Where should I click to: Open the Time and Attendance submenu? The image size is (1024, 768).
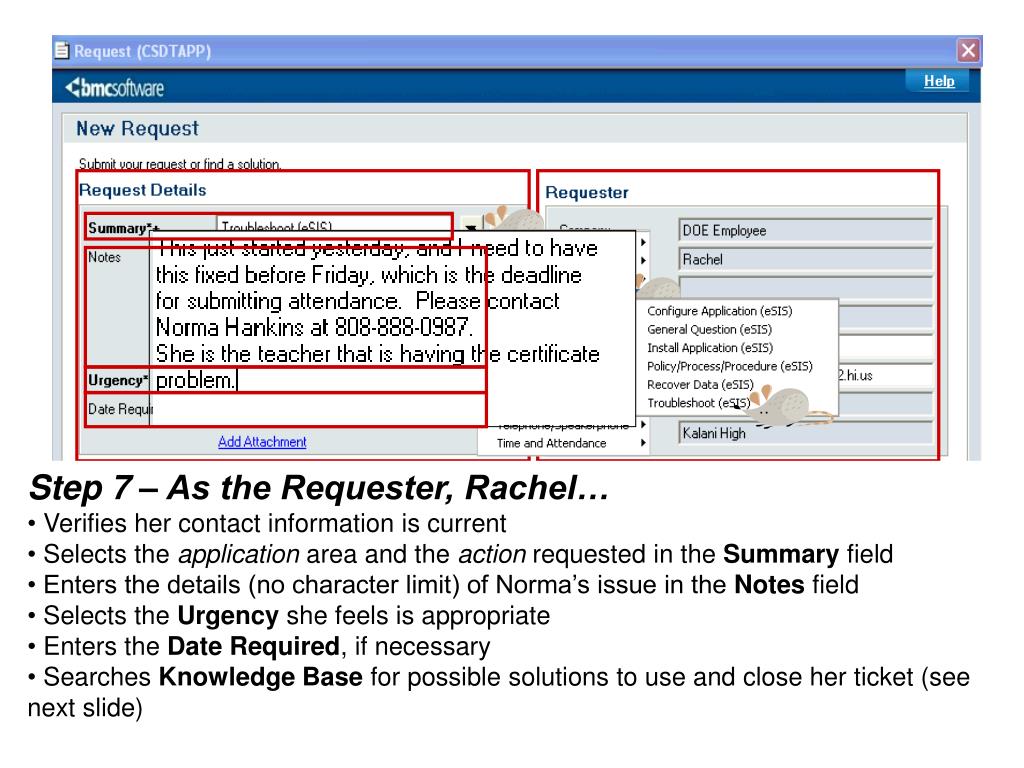[x=564, y=443]
